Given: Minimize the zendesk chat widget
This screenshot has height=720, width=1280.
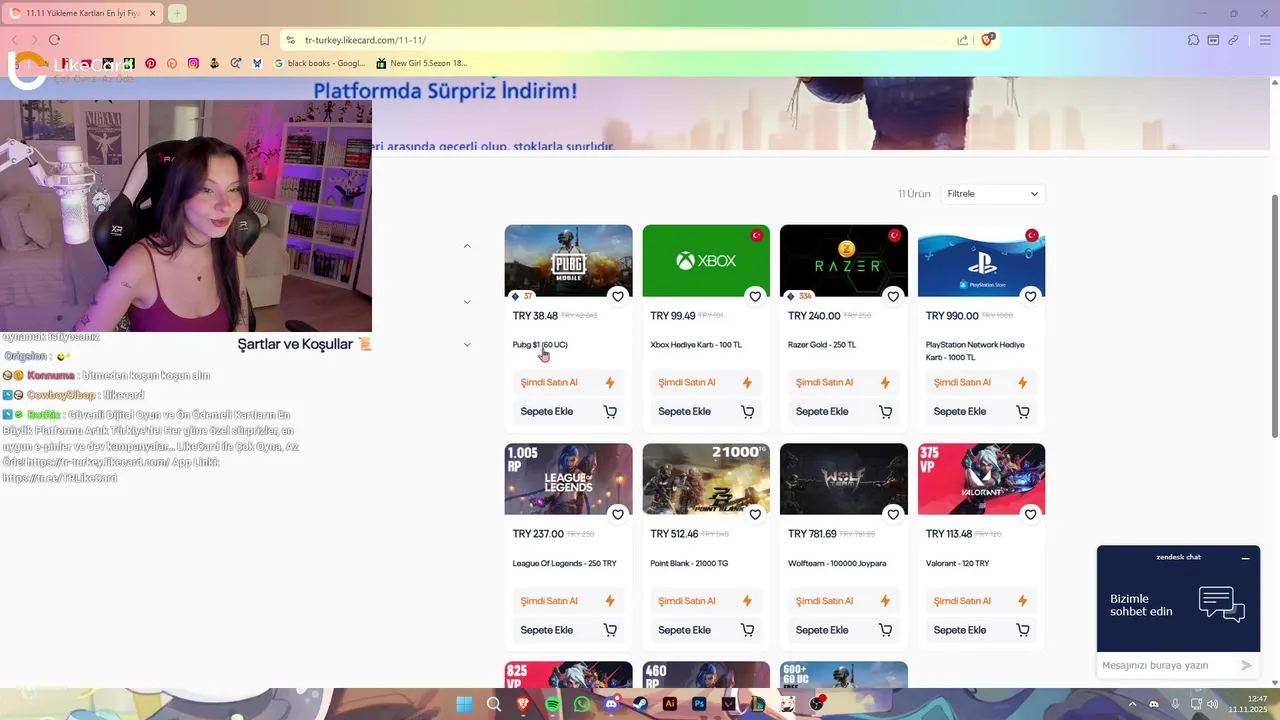Looking at the screenshot, I should [x=1246, y=558].
